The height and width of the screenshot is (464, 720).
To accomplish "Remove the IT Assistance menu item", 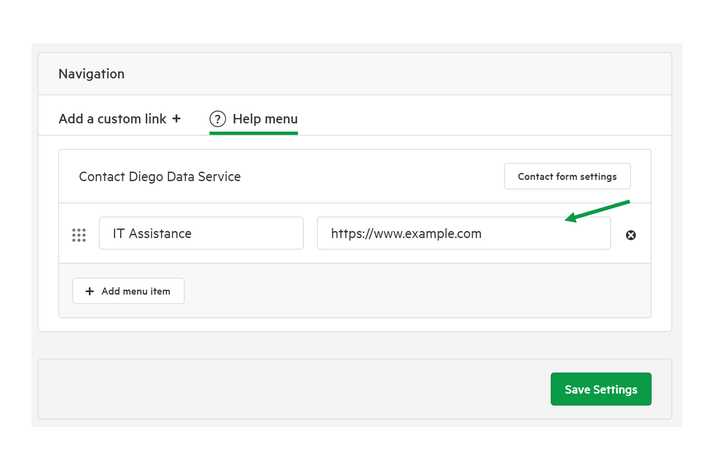I will coord(630,235).
